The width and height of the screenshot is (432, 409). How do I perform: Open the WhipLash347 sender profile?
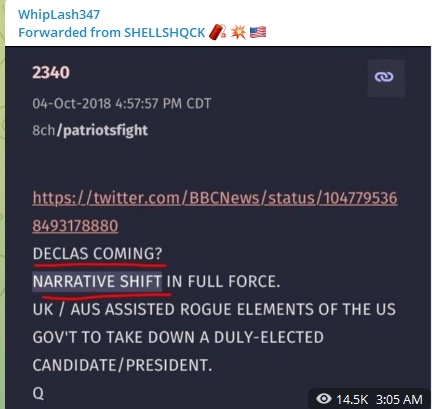[x=59, y=14]
